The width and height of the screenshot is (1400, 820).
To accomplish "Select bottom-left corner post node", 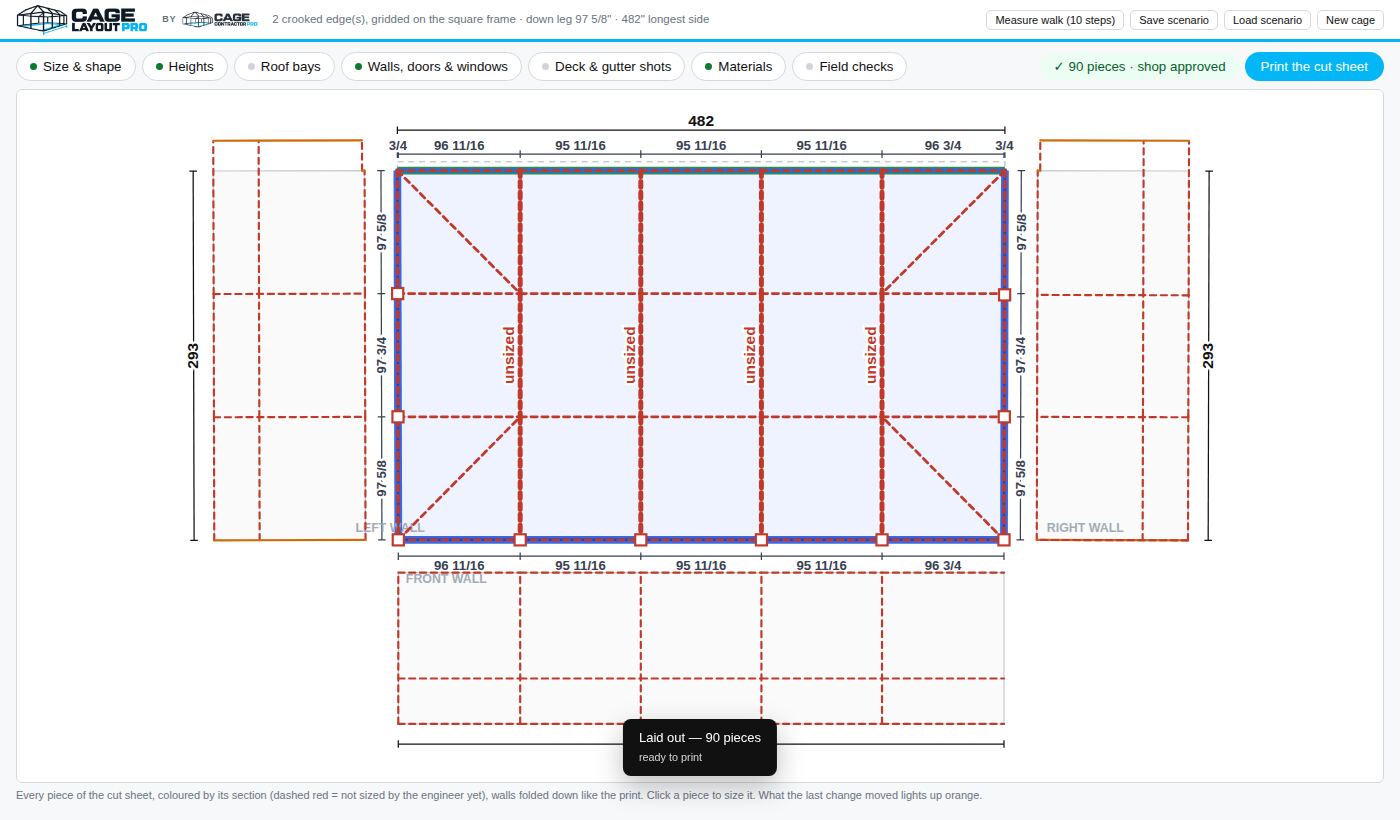I will point(398,540).
